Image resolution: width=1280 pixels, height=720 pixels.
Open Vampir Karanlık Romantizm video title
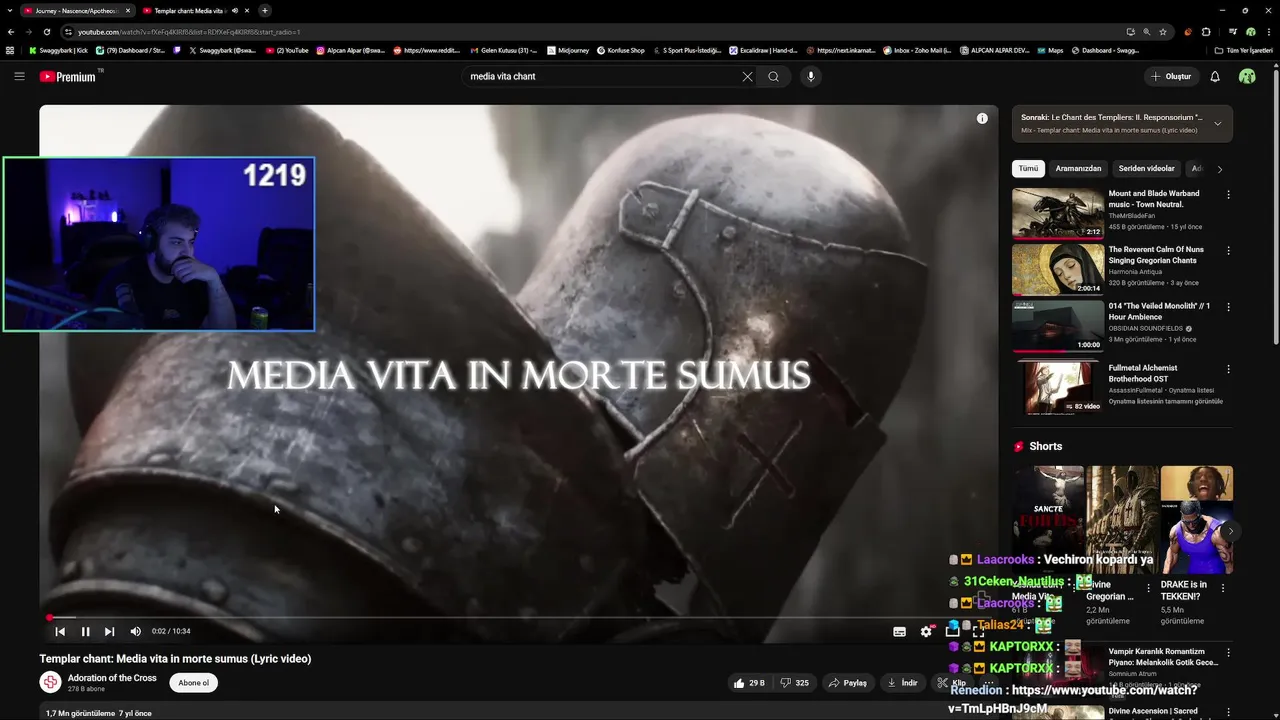1163,657
